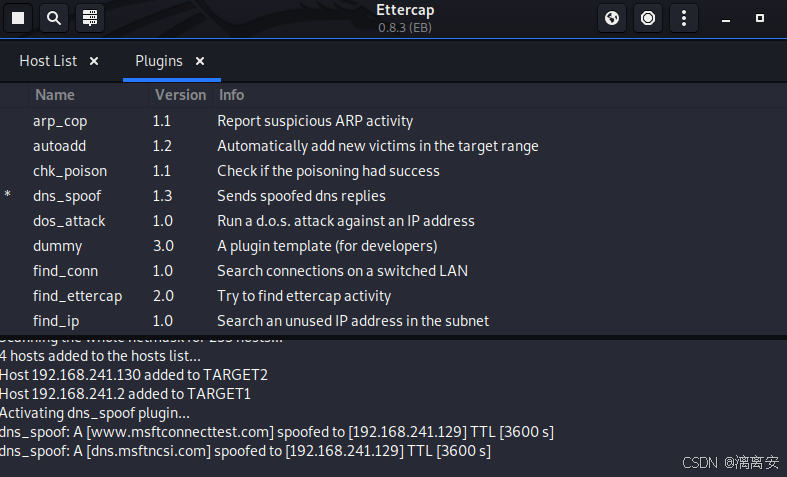The height and width of the screenshot is (477, 787).
Task: Select the dns_spoof plugin
Action: (394, 196)
